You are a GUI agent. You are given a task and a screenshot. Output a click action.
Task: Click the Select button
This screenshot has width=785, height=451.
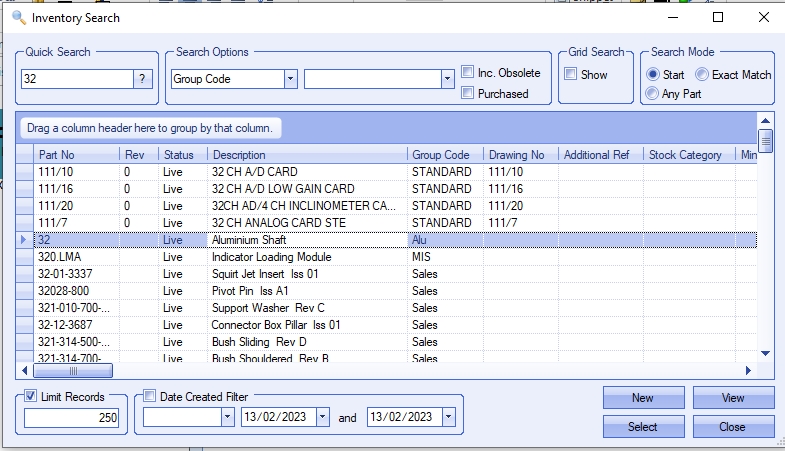tap(642, 426)
